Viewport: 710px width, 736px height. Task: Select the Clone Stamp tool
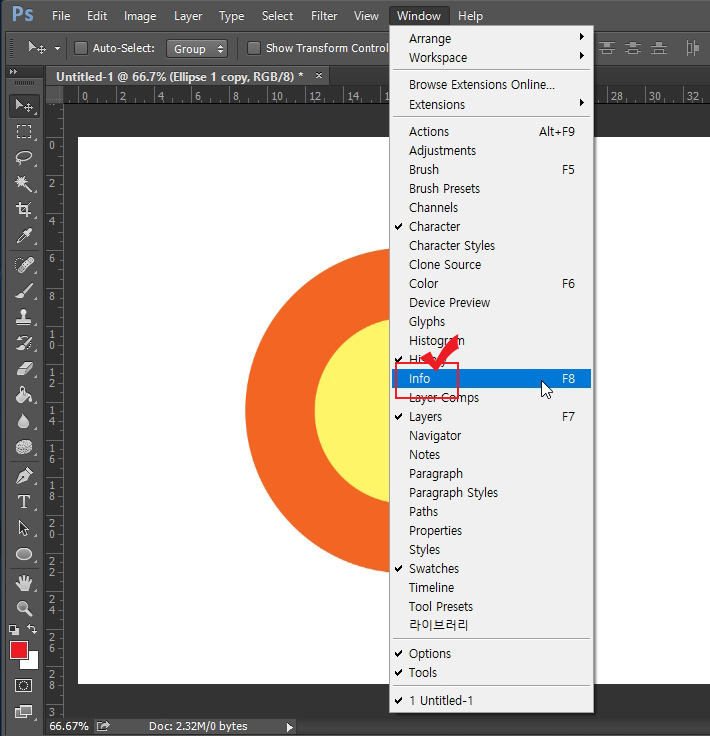pos(24,317)
